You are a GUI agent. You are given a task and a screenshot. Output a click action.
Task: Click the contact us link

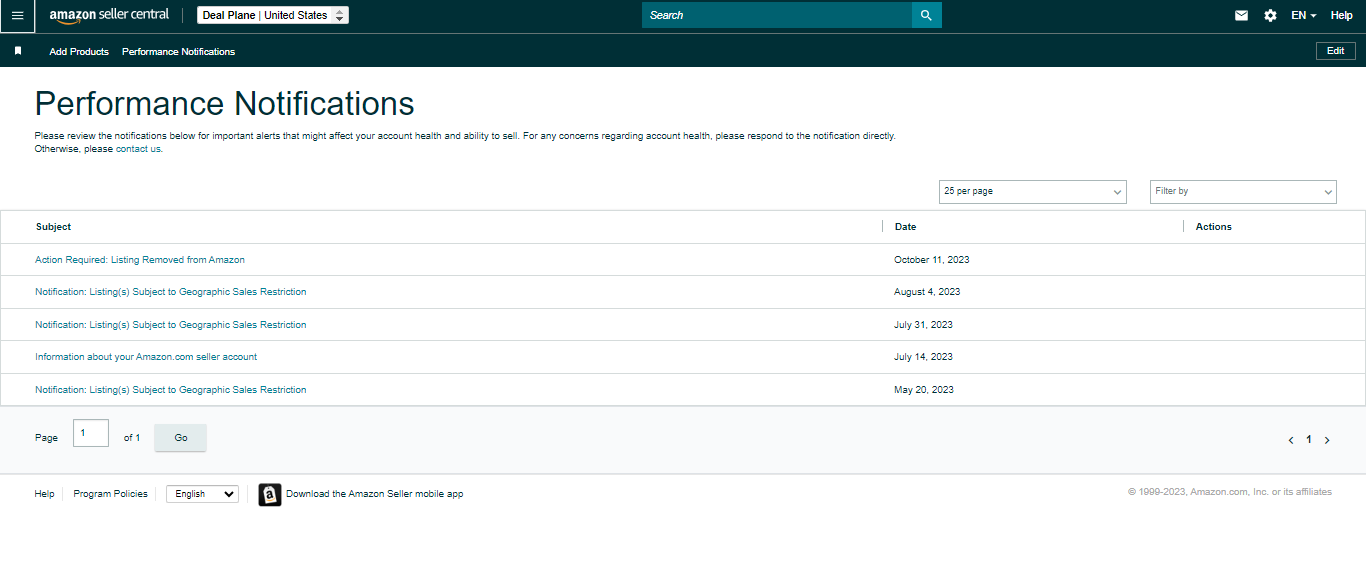tap(138, 149)
